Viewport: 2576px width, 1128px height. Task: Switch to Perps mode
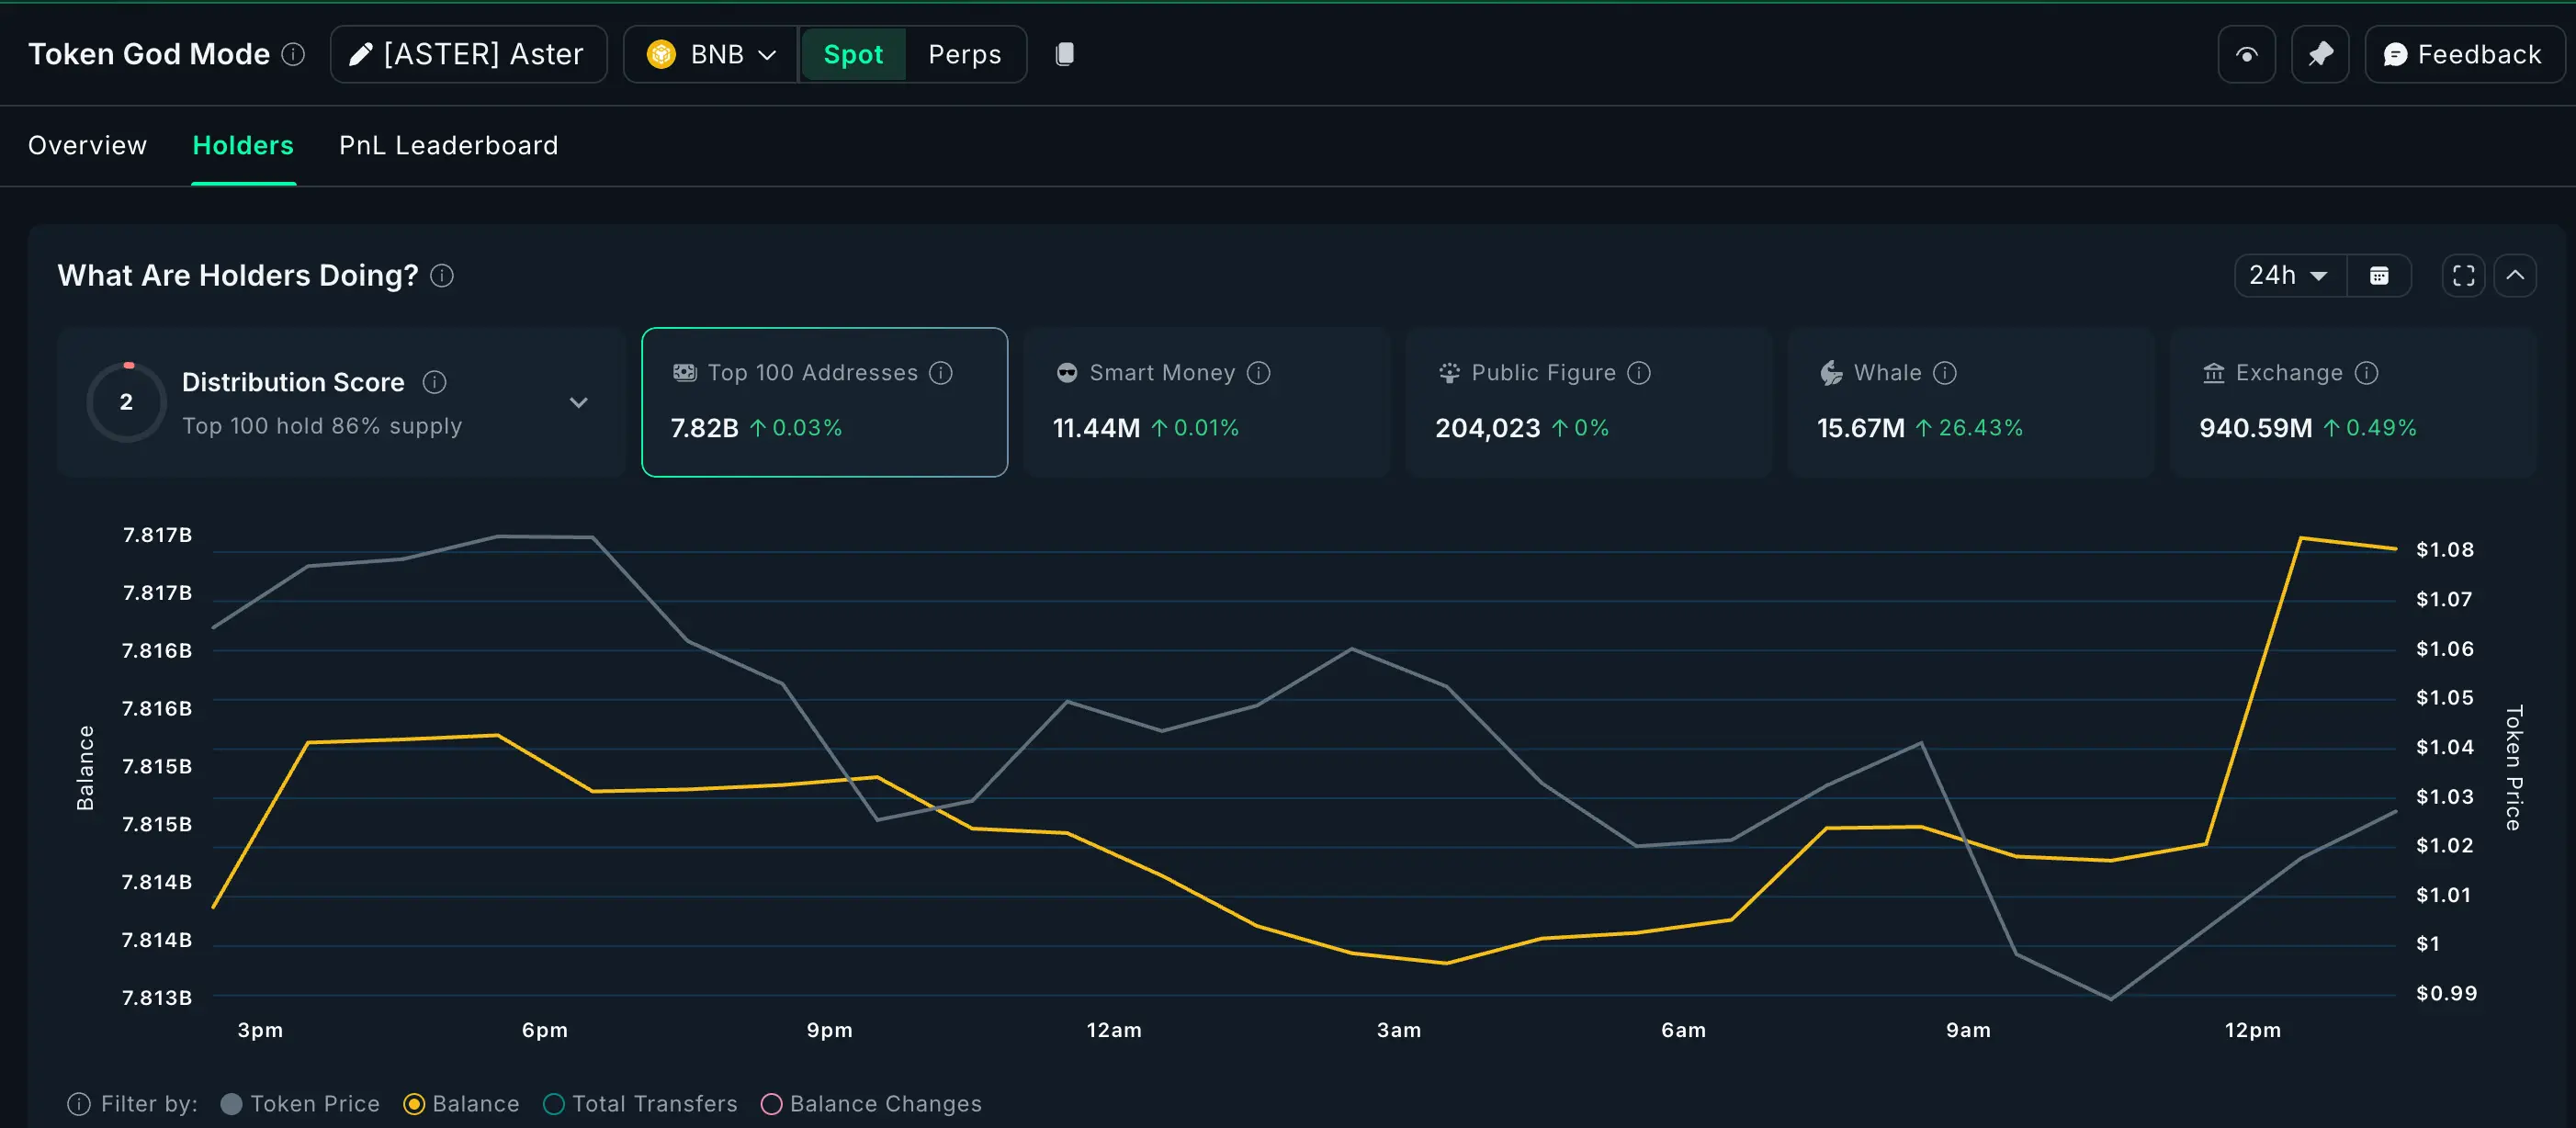click(x=964, y=54)
